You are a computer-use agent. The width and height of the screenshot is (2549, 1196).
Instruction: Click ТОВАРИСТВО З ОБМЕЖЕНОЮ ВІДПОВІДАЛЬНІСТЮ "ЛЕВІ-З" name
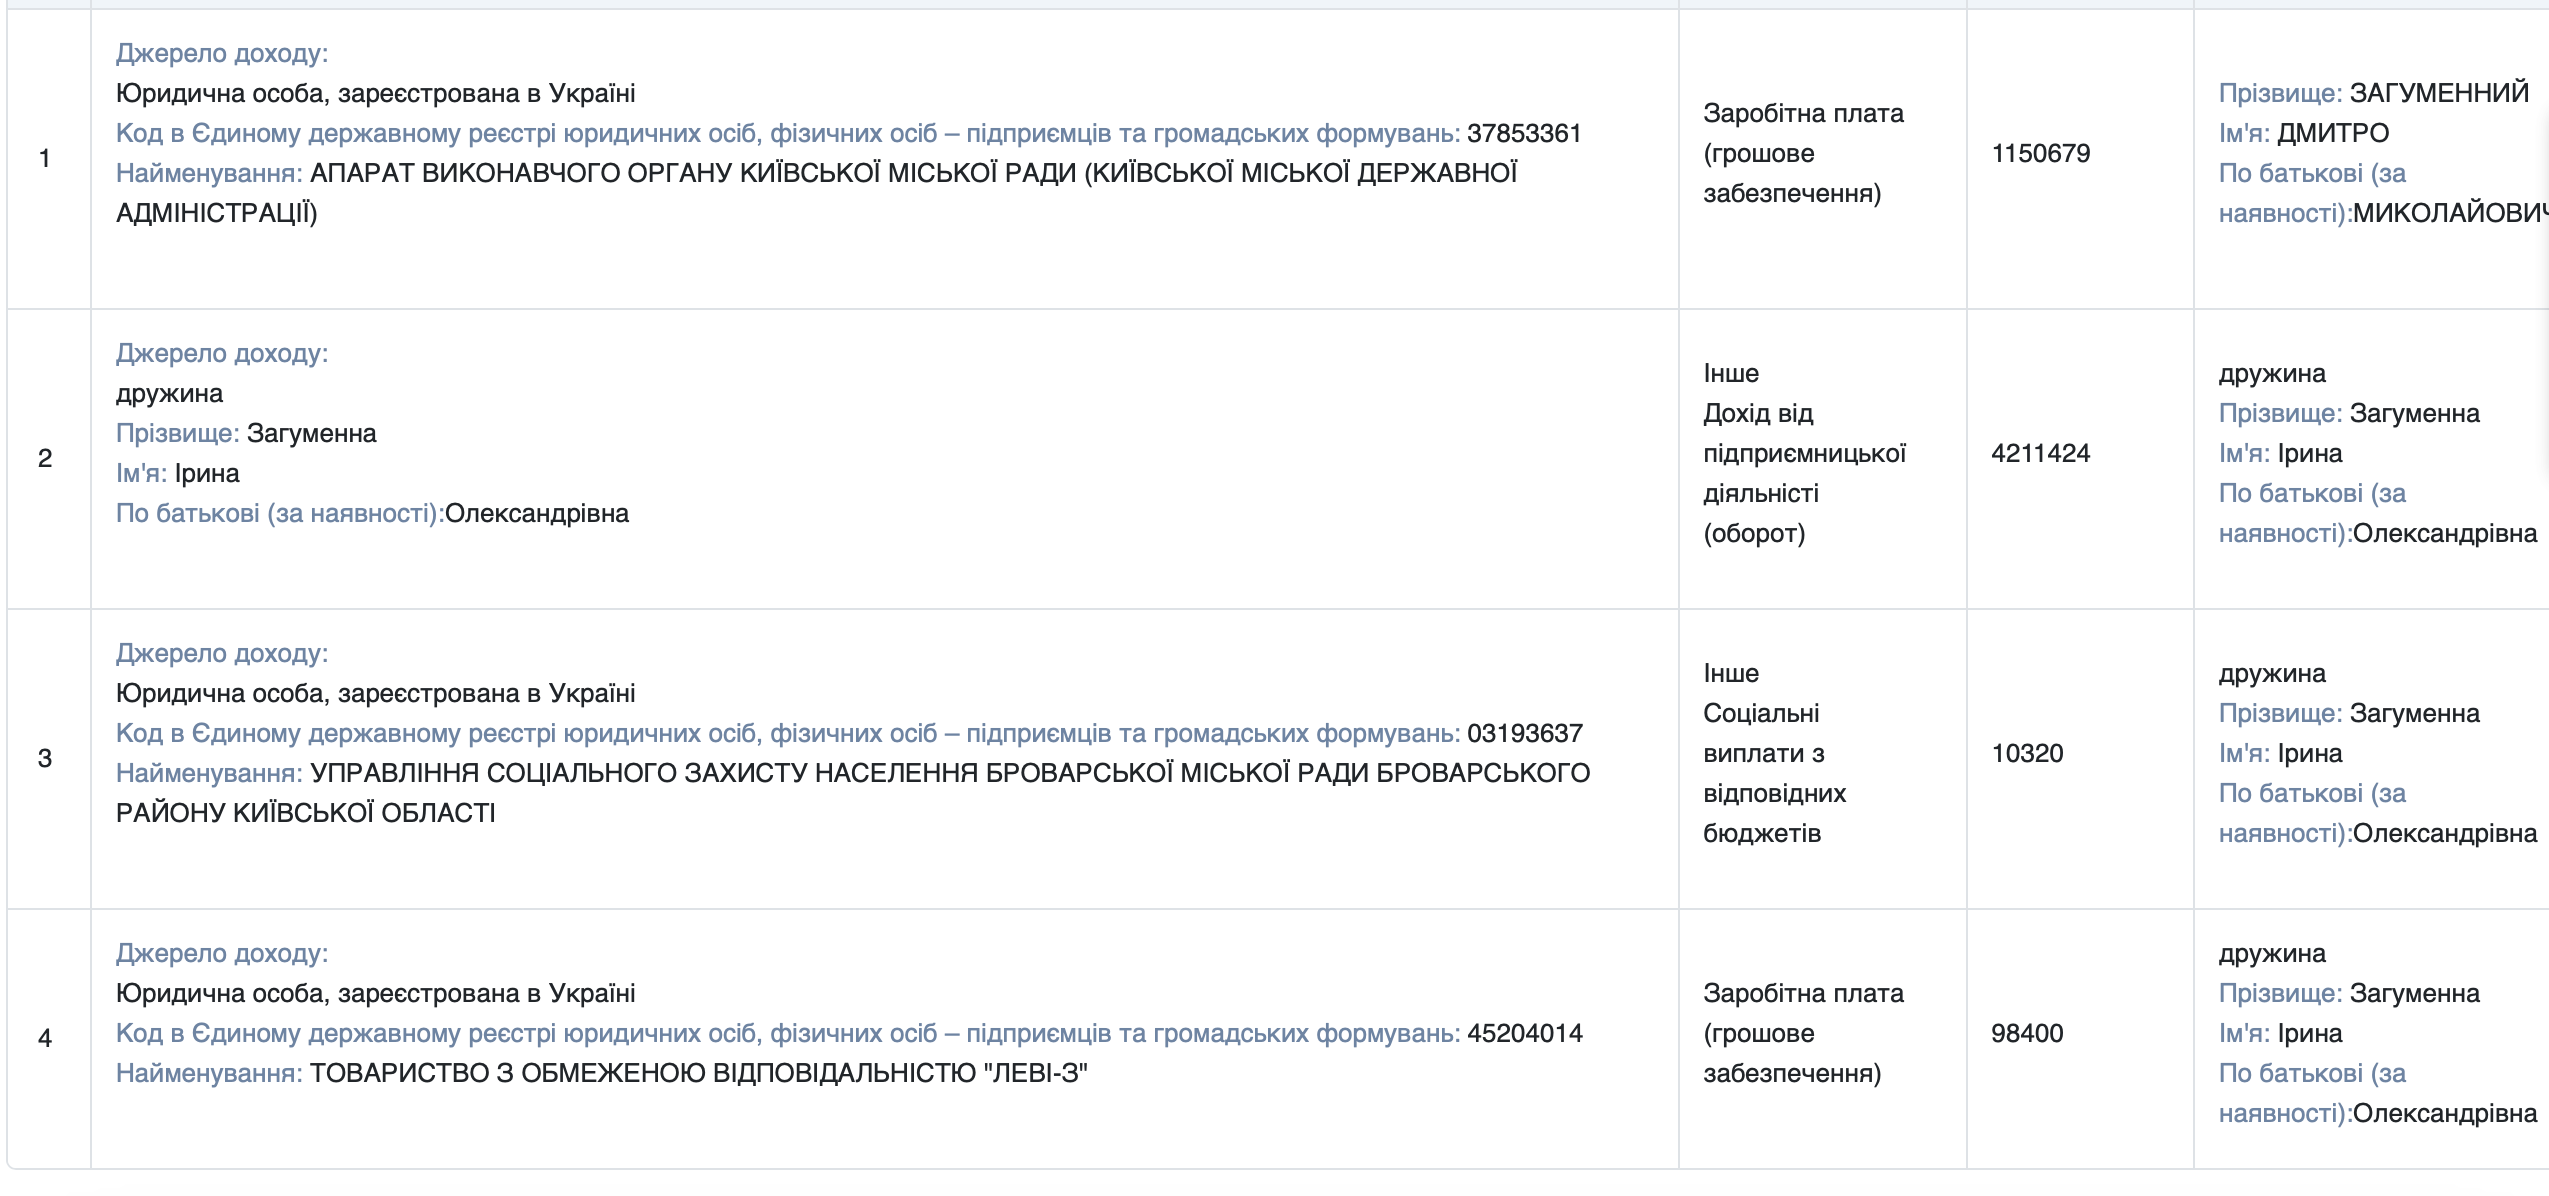[699, 1073]
